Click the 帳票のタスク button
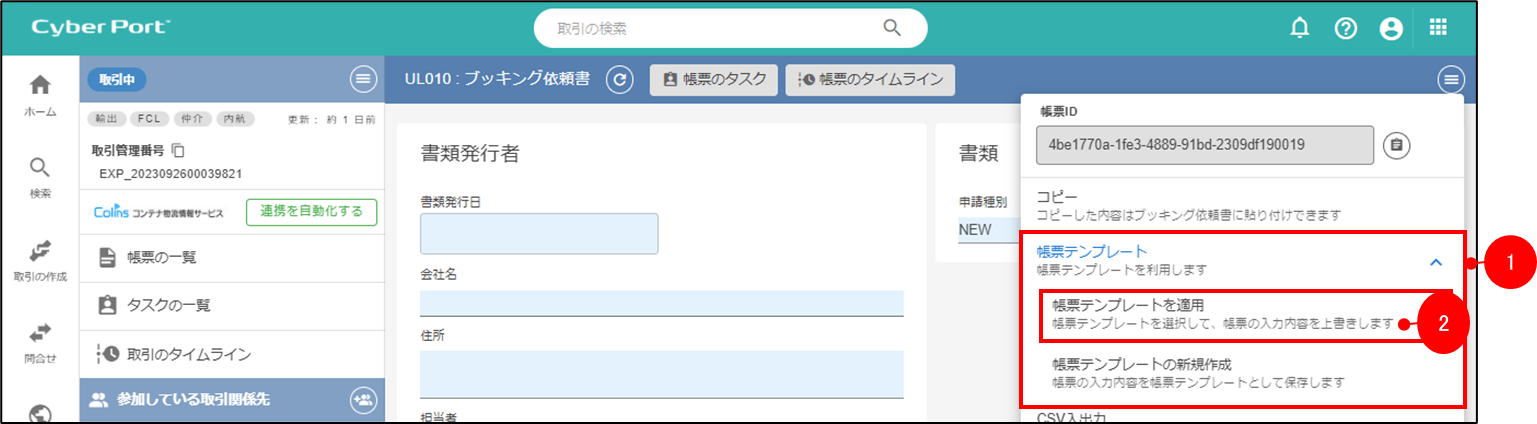The height and width of the screenshot is (424, 1537). (x=714, y=80)
